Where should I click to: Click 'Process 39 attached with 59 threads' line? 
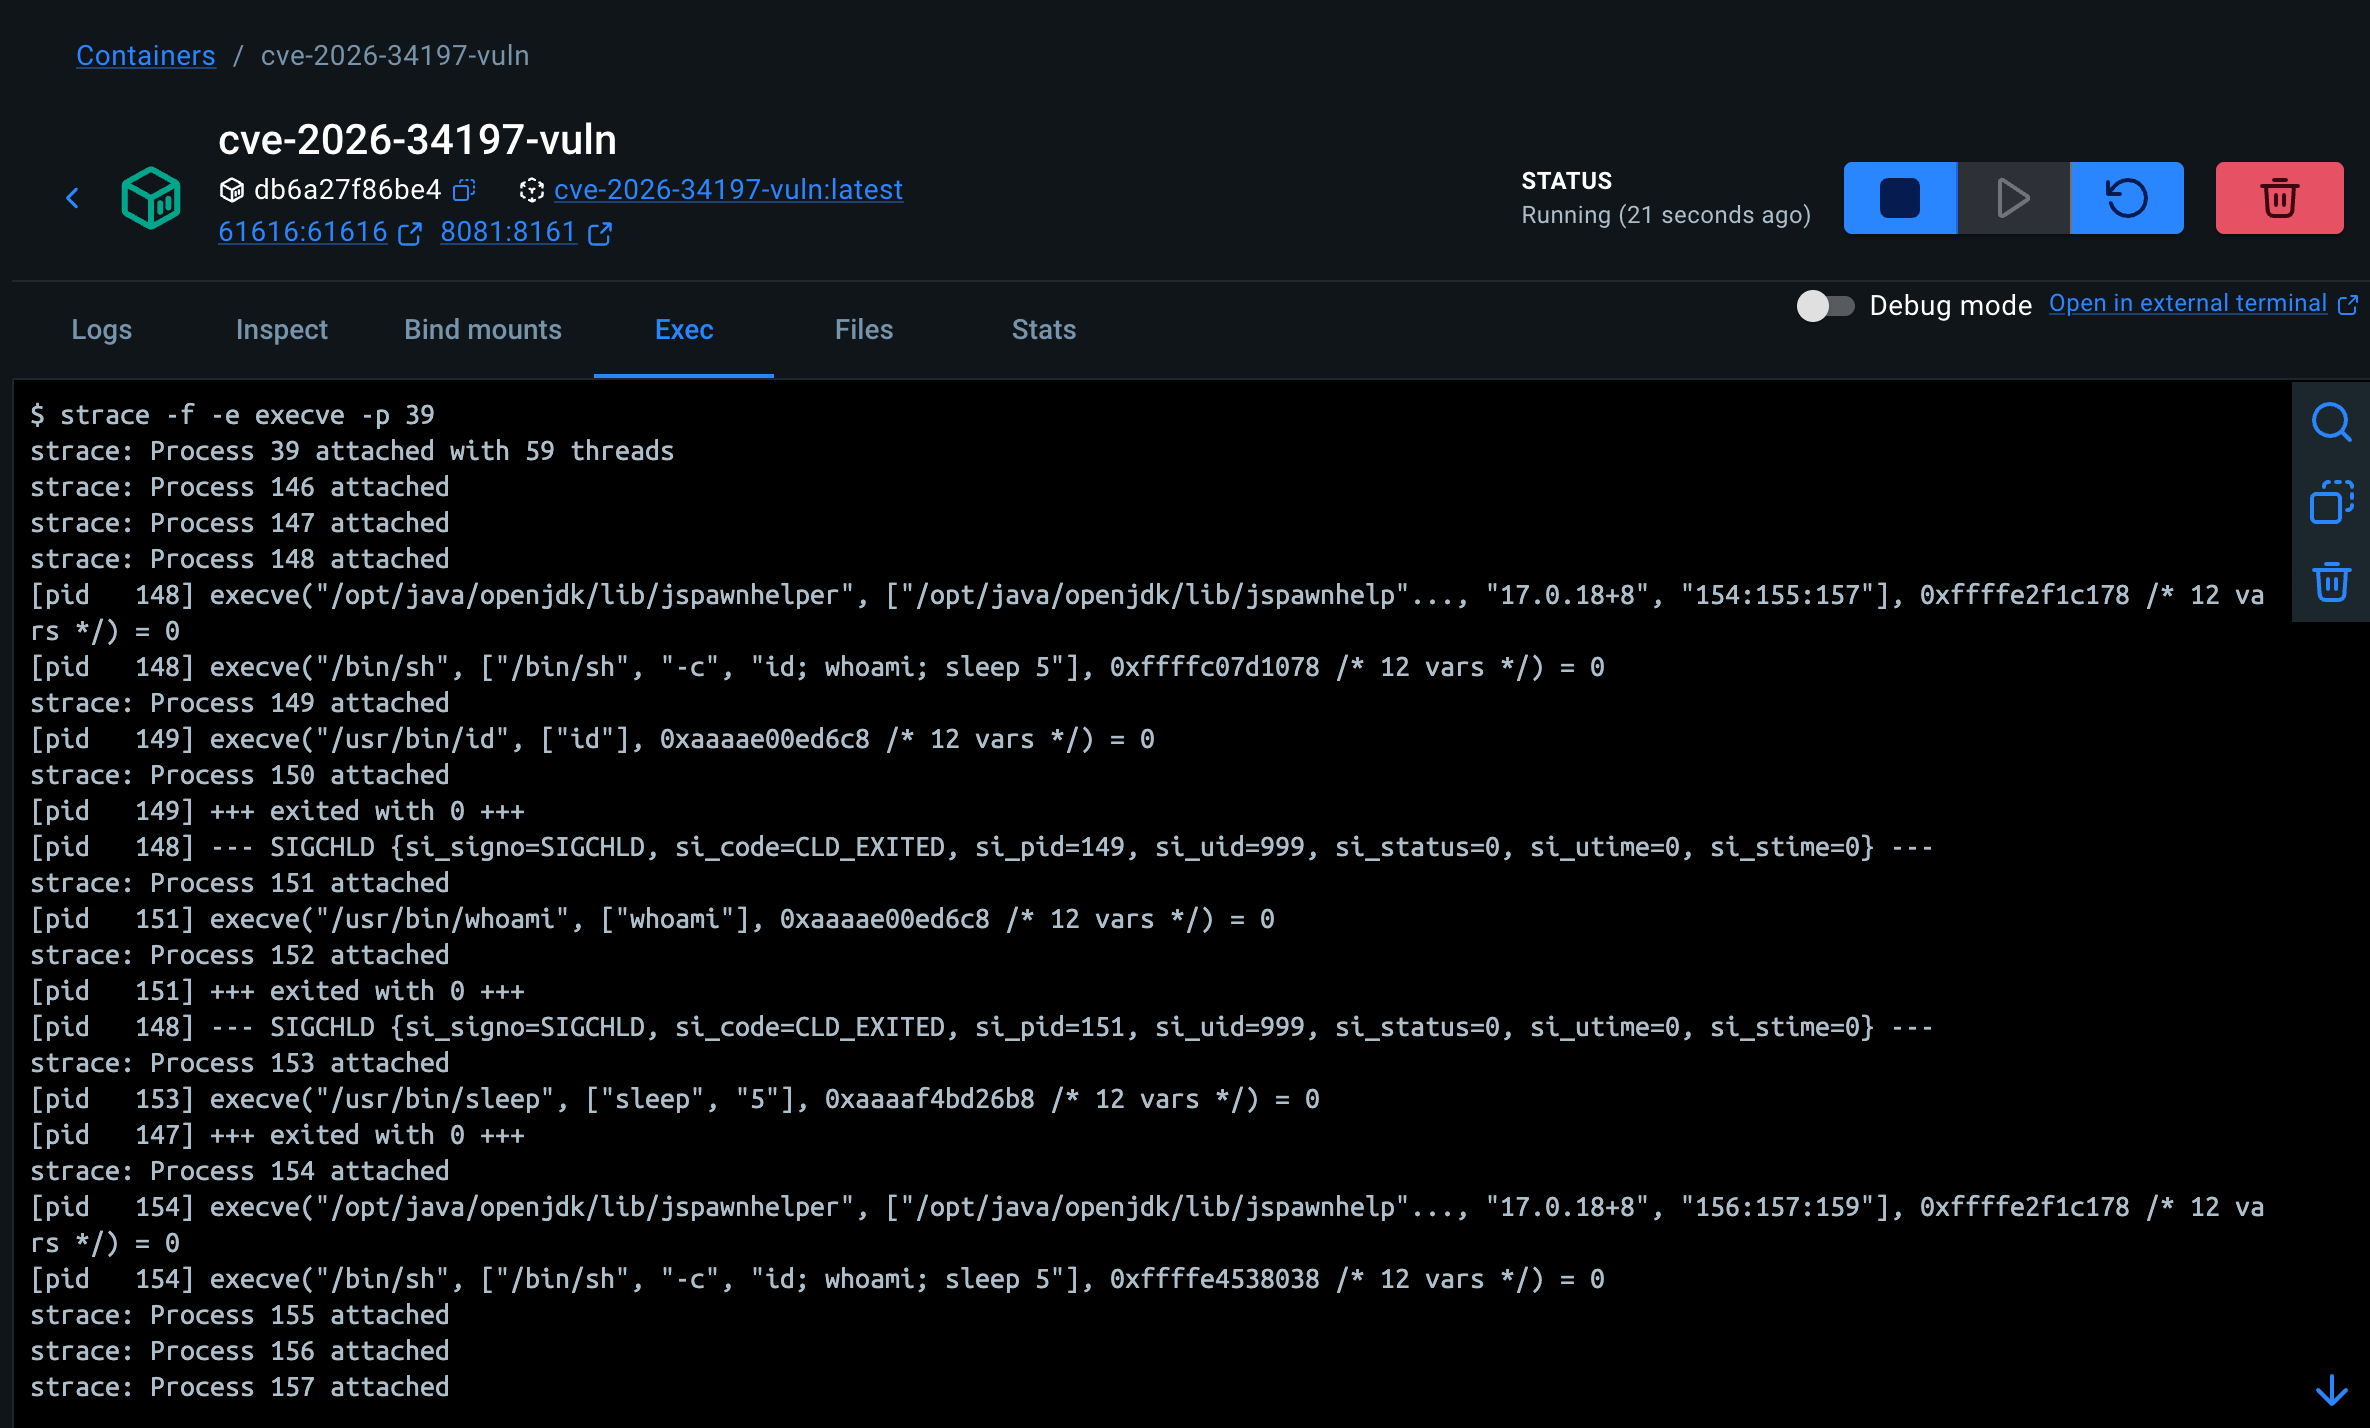tap(352, 451)
